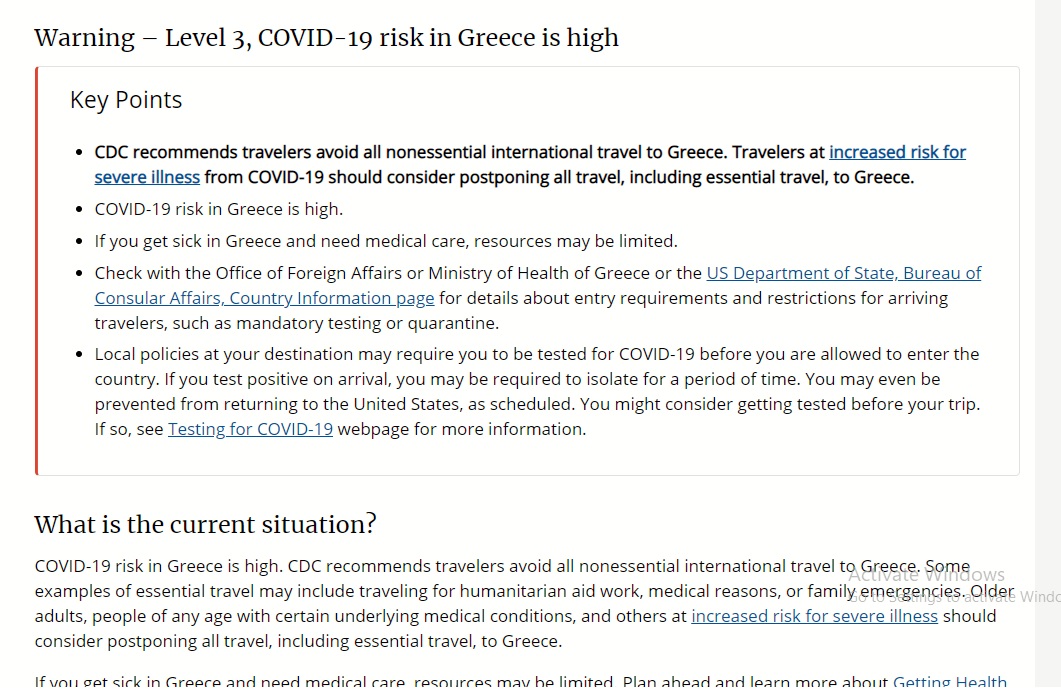
Task: Open increased risk link in situation paragraph
Action: click(814, 617)
